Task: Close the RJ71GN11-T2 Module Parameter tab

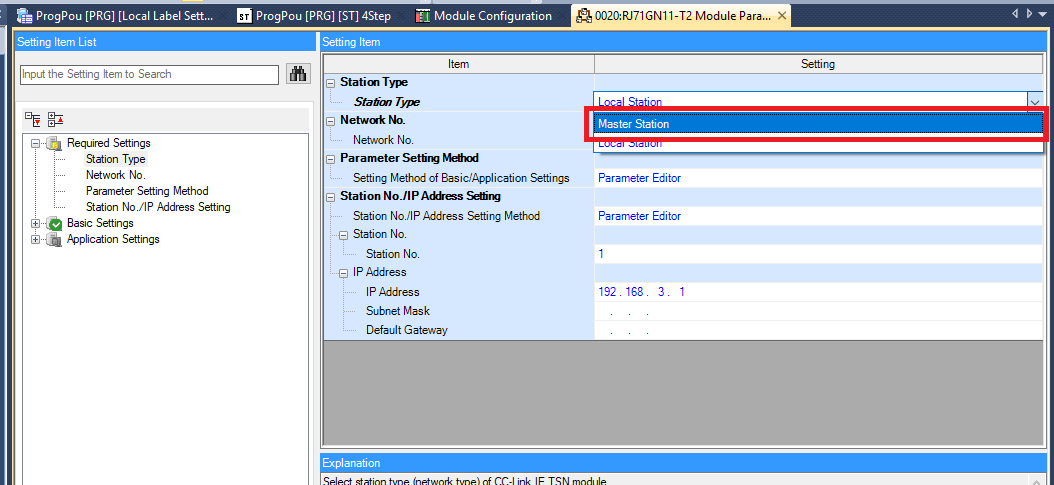Action: click(x=782, y=15)
